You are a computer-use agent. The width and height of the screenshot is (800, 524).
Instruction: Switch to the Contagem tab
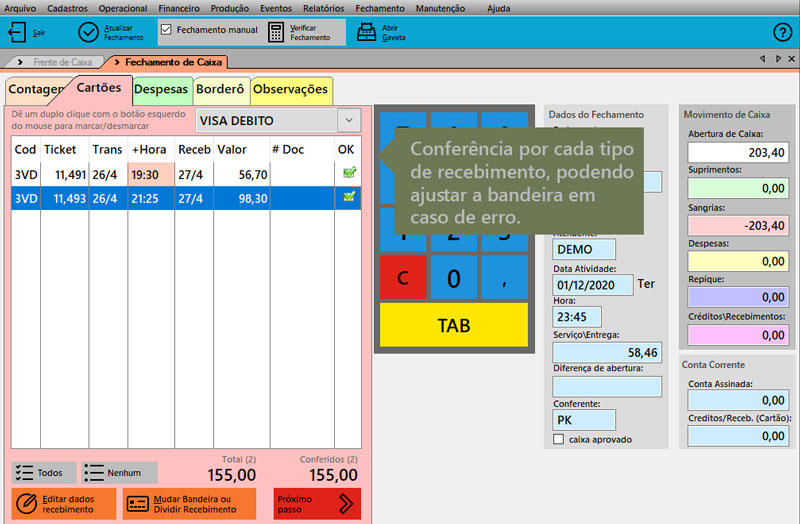36,89
